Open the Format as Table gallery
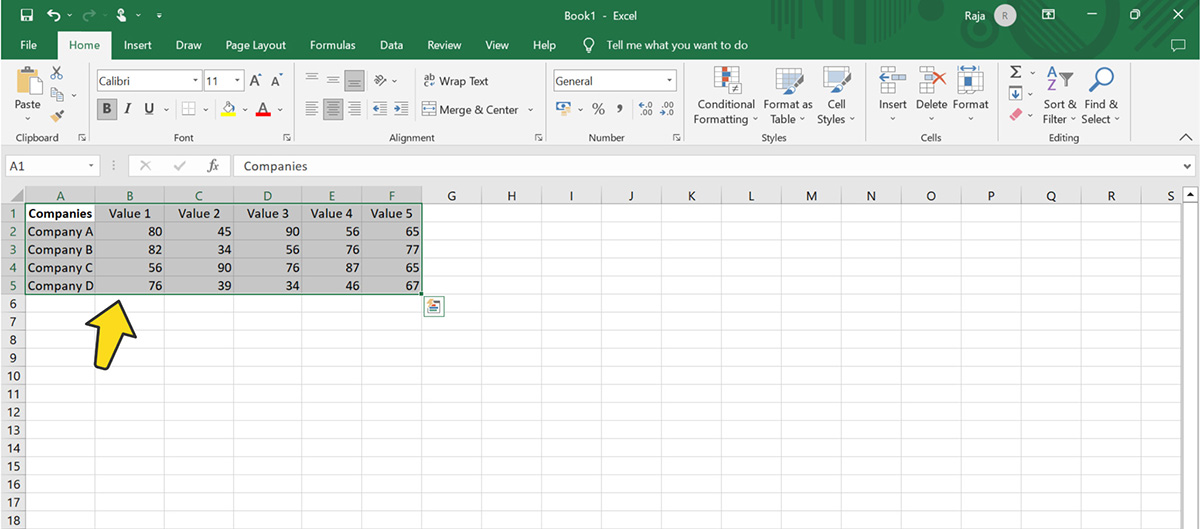Viewport: 1200px width, 529px height. [788, 82]
